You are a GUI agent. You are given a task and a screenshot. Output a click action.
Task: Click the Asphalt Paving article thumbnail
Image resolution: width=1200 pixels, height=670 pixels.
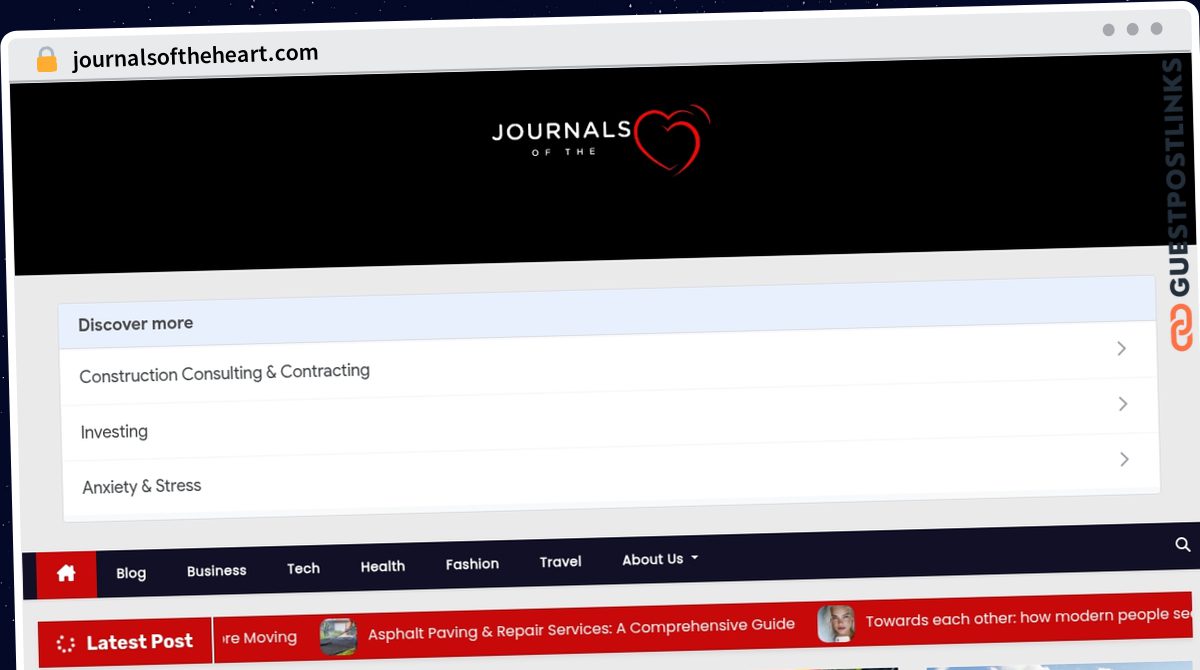click(338, 636)
